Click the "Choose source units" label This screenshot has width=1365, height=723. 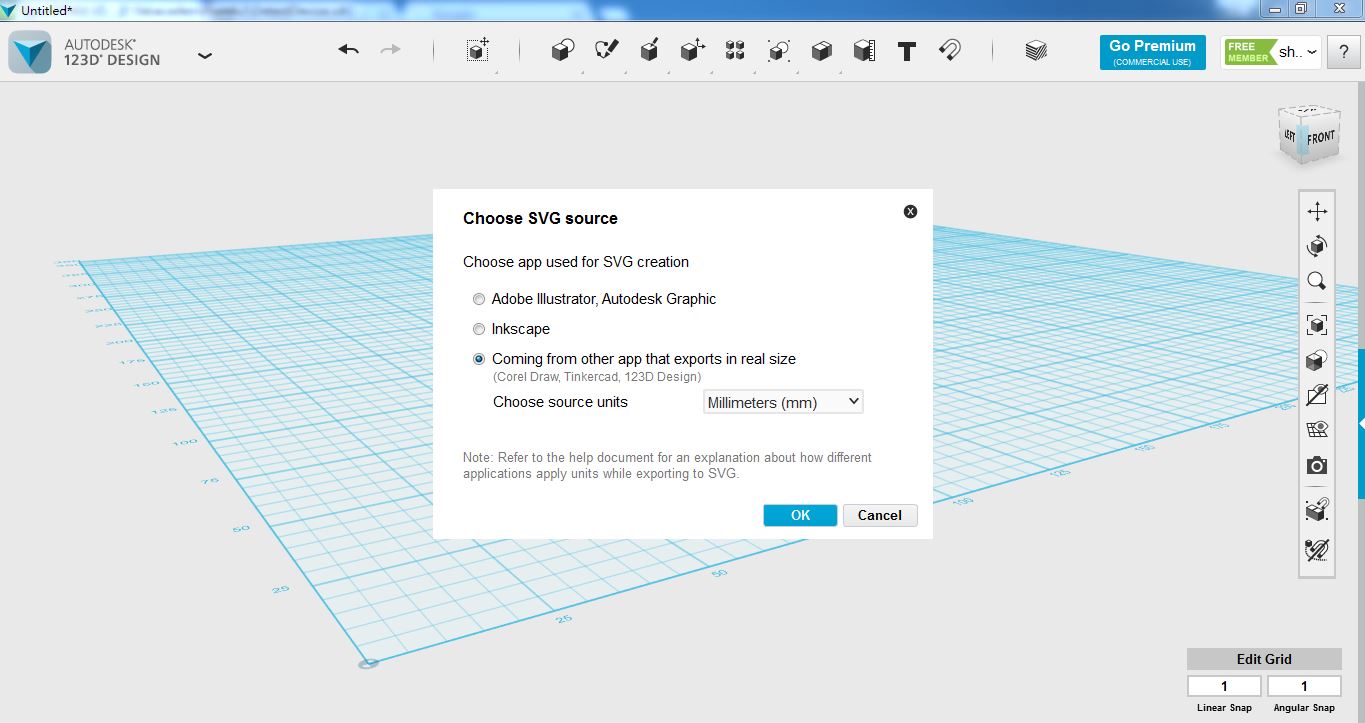560,402
